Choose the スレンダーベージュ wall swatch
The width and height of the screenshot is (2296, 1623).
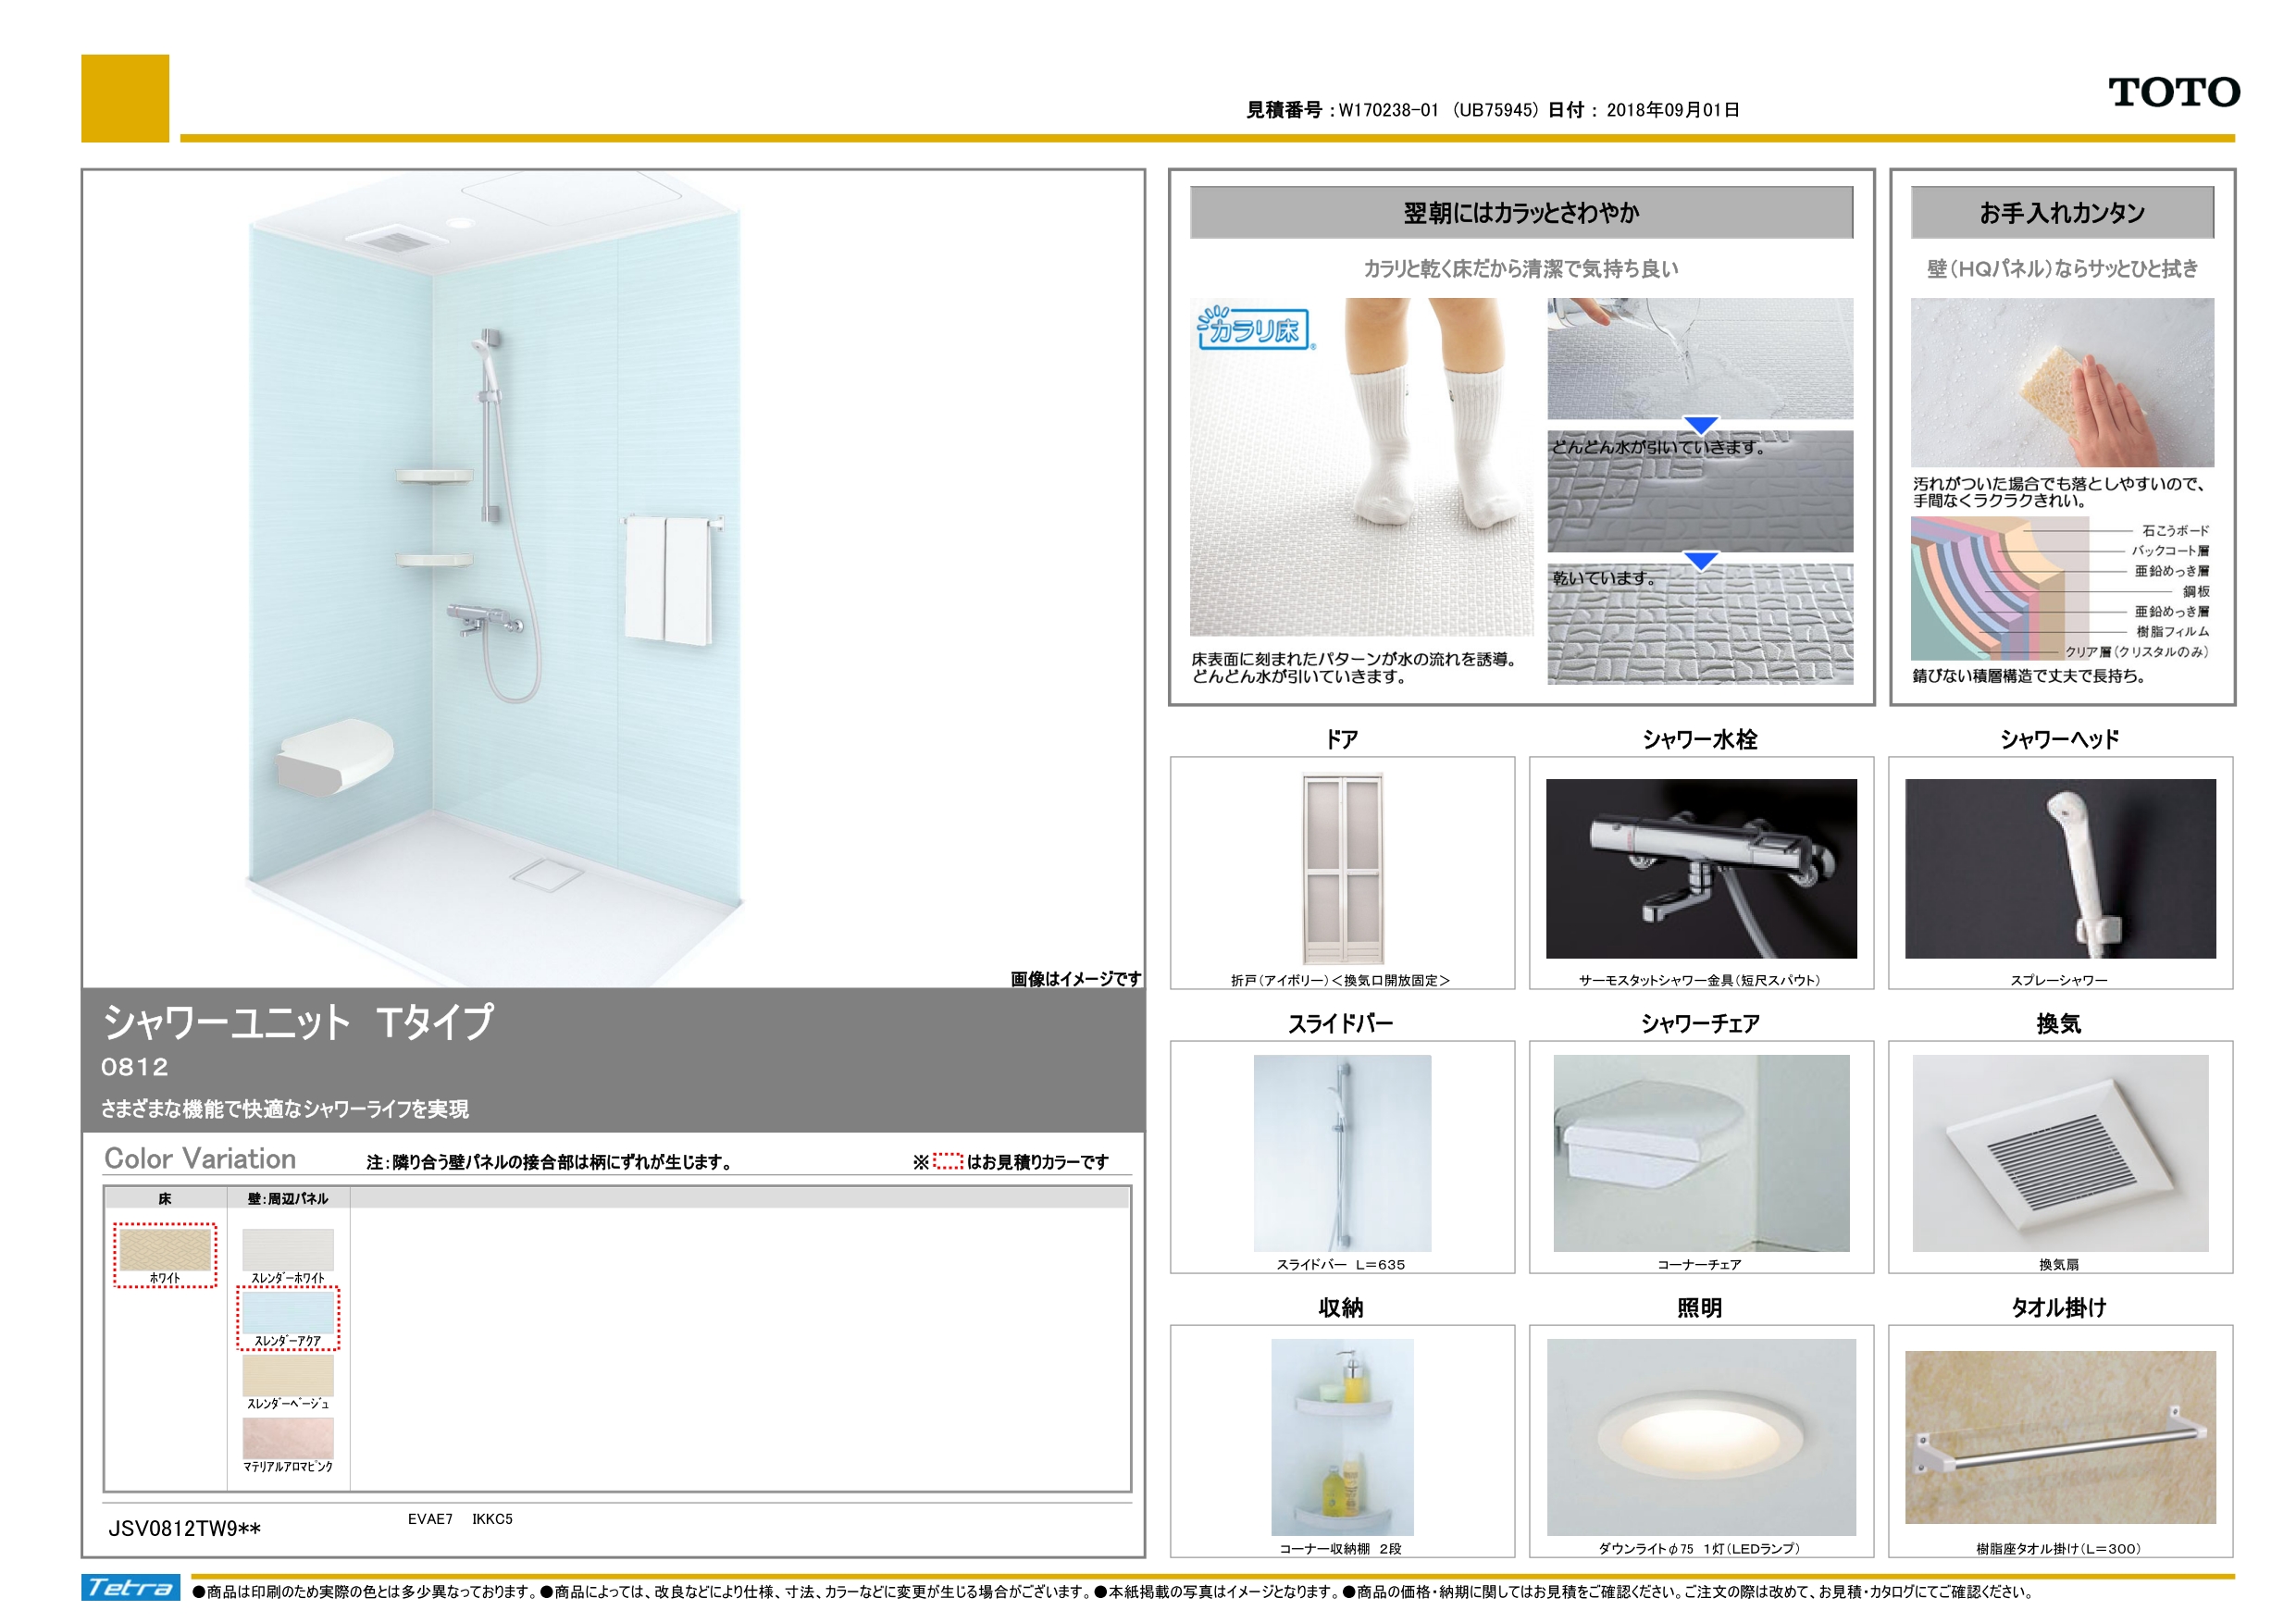click(288, 1375)
